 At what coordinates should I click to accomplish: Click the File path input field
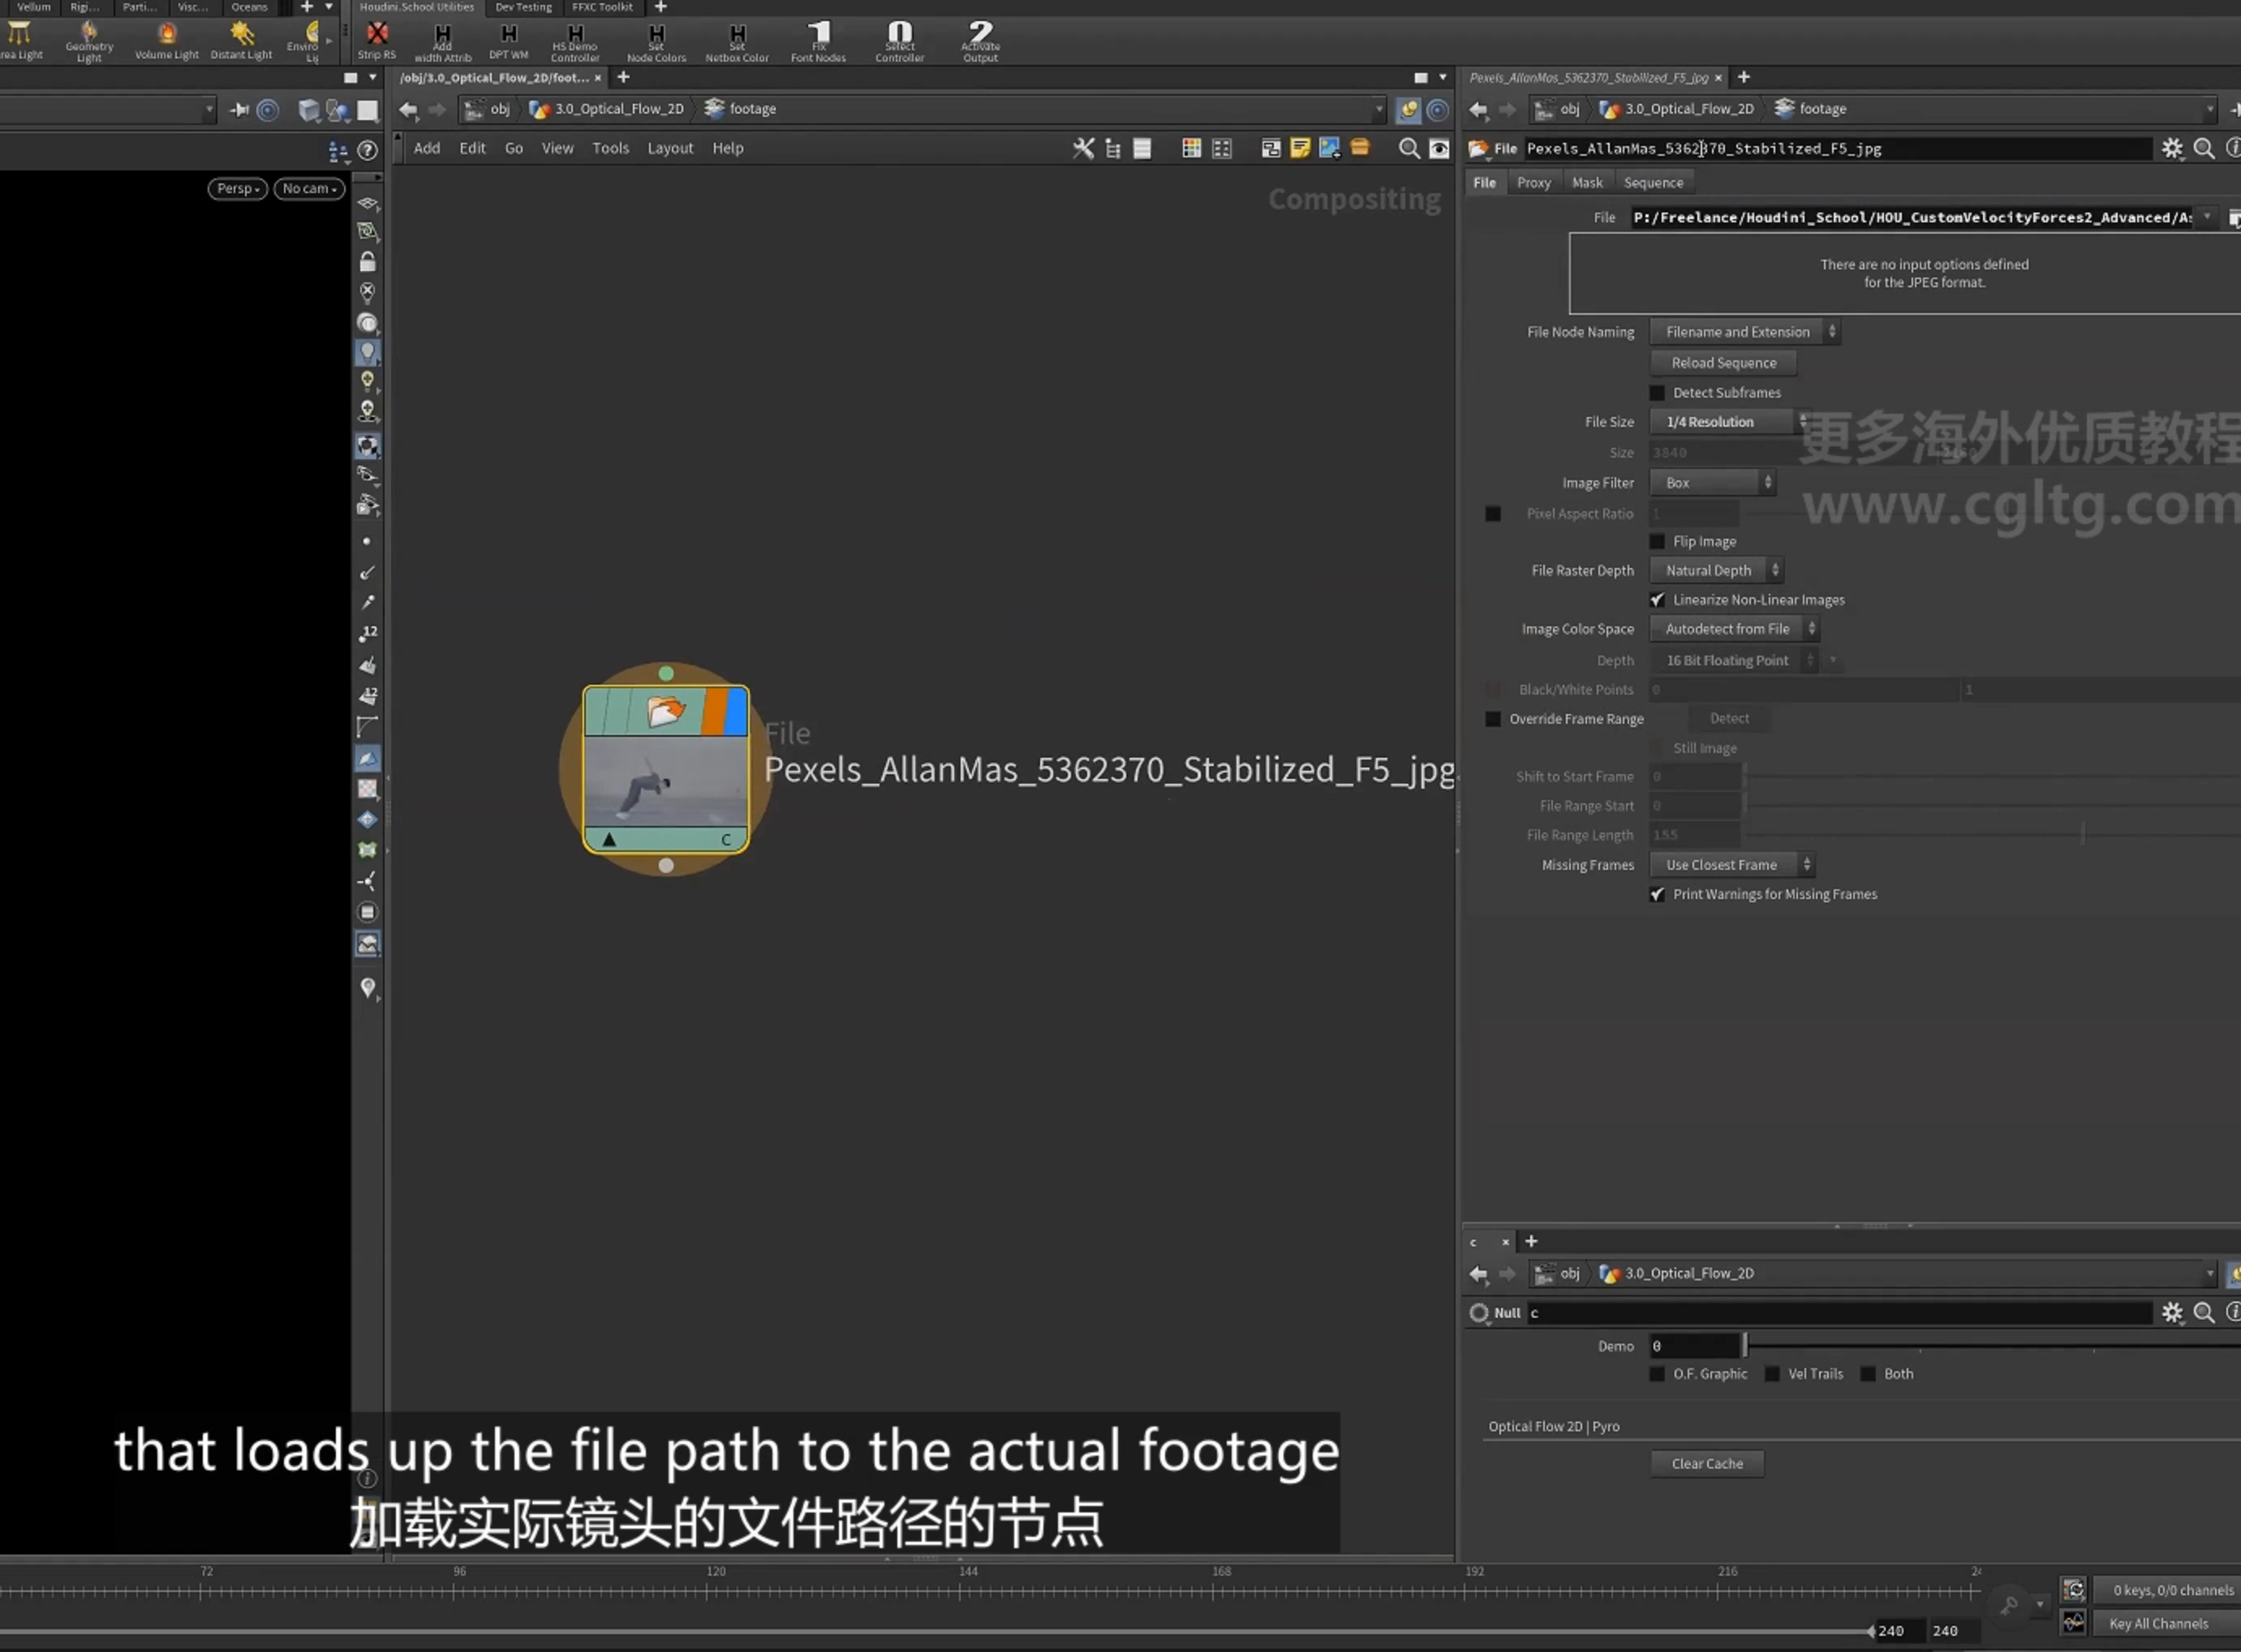pos(1911,218)
